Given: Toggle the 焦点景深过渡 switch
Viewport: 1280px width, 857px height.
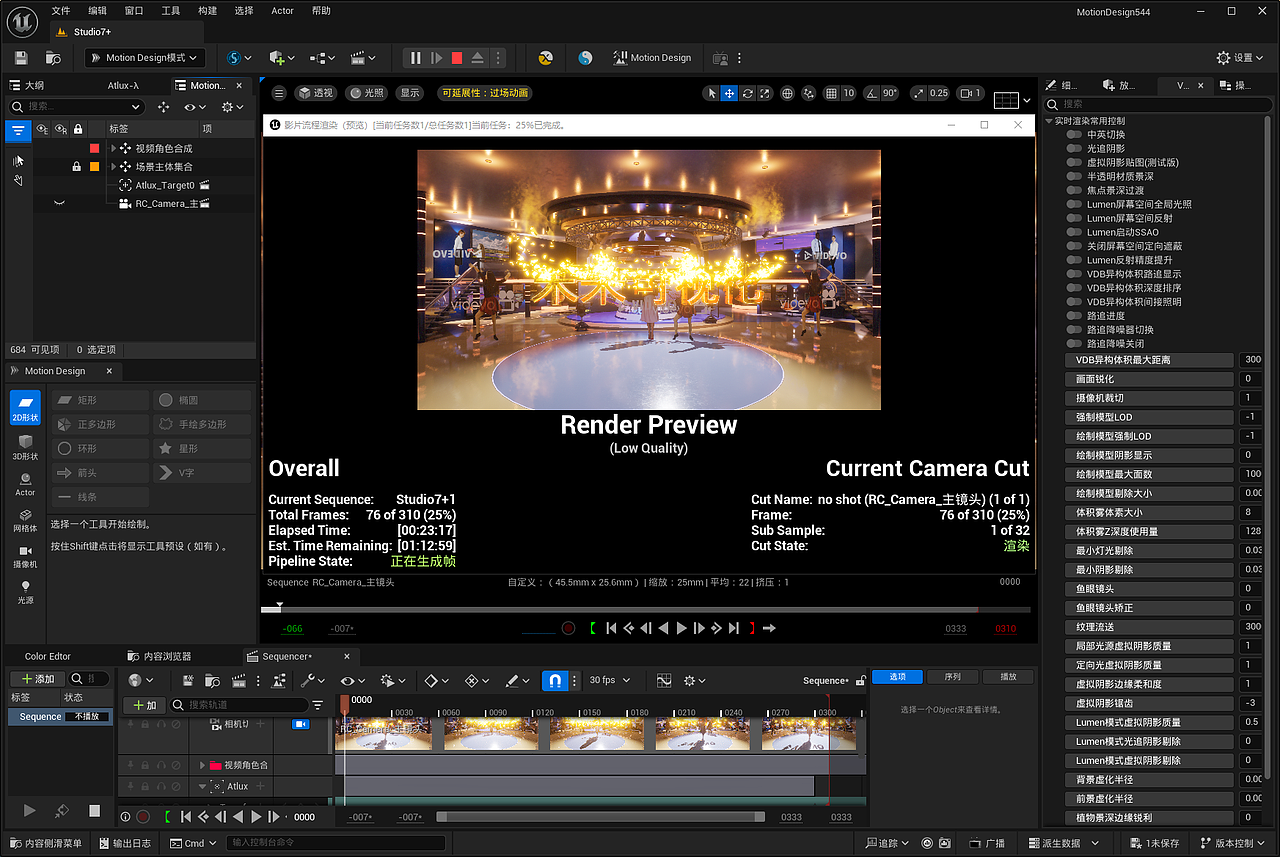Looking at the screenshot, I should point(1074,190).
